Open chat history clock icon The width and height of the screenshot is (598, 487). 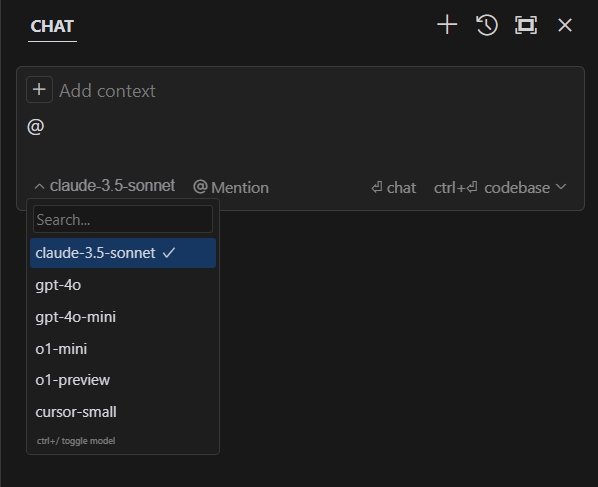[487, 25]
